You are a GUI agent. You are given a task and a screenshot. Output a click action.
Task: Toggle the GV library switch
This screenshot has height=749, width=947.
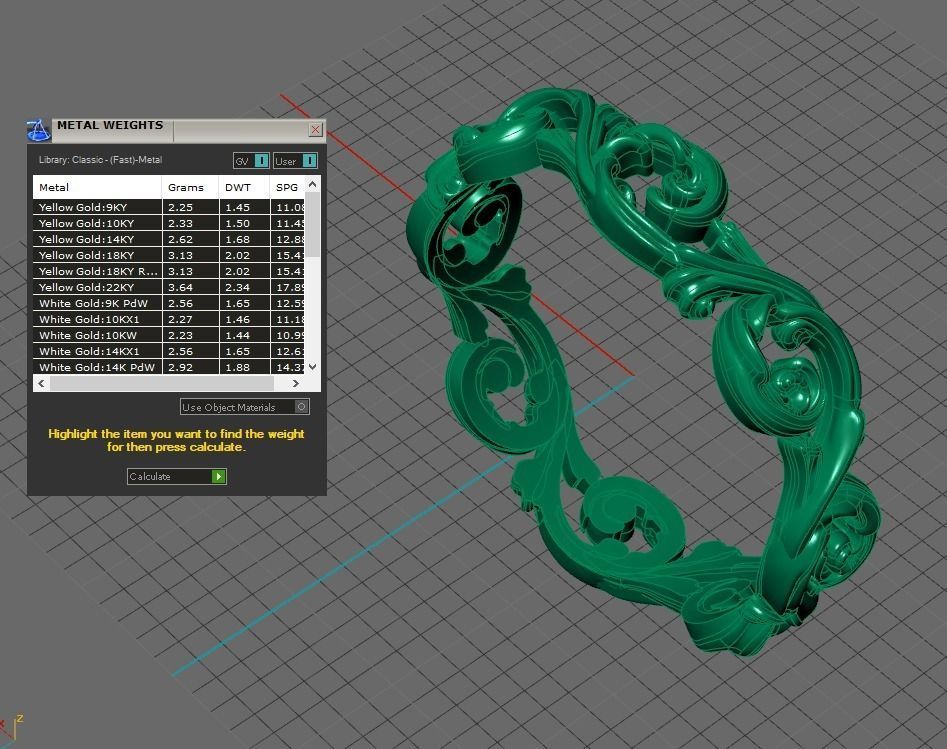pyautogui.click(x=251, y=161)
